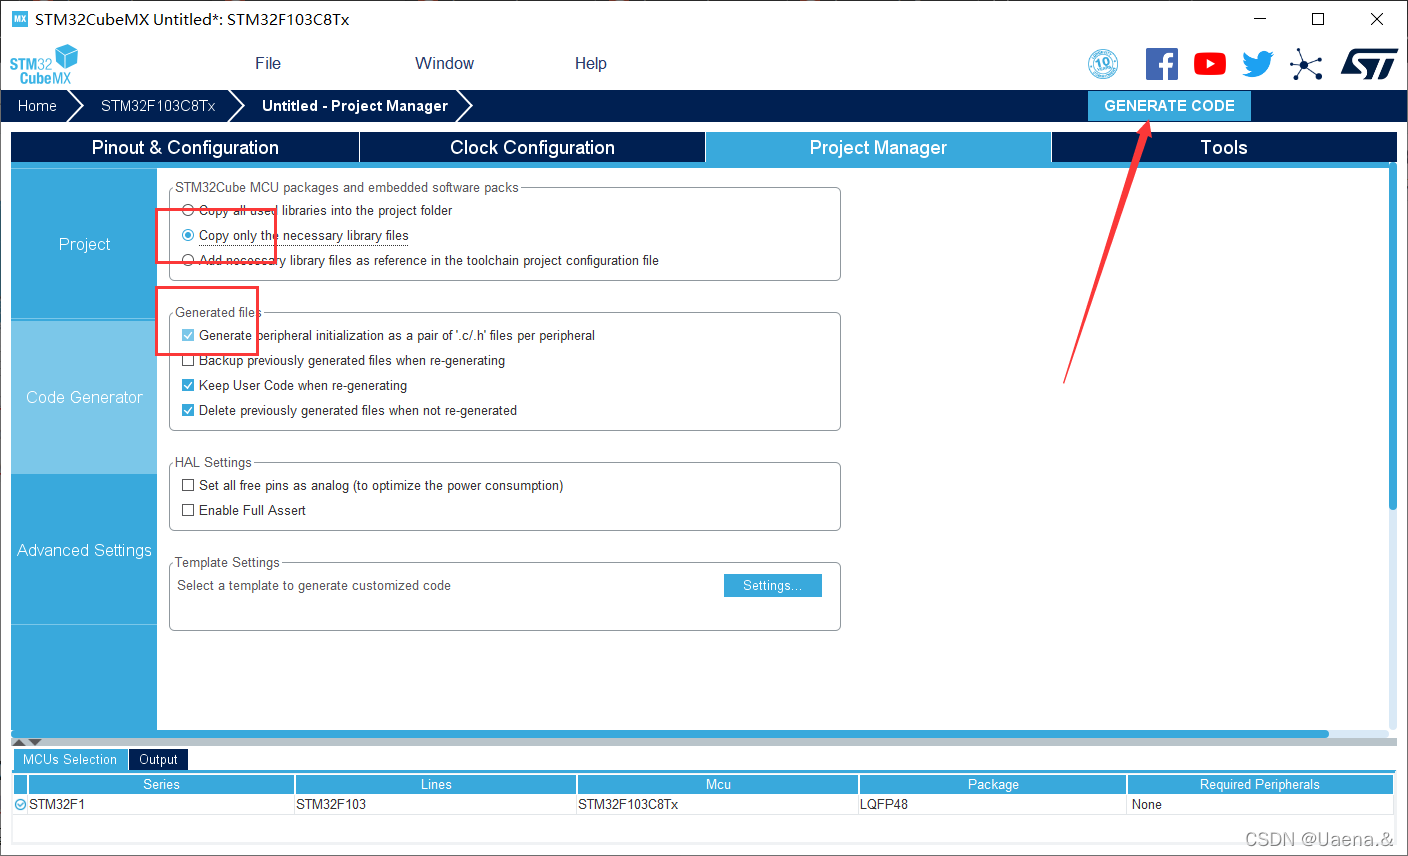Open the Code Generator side section
The height and width of the screenshot is (856, 1408).
(x=84, y=397)
